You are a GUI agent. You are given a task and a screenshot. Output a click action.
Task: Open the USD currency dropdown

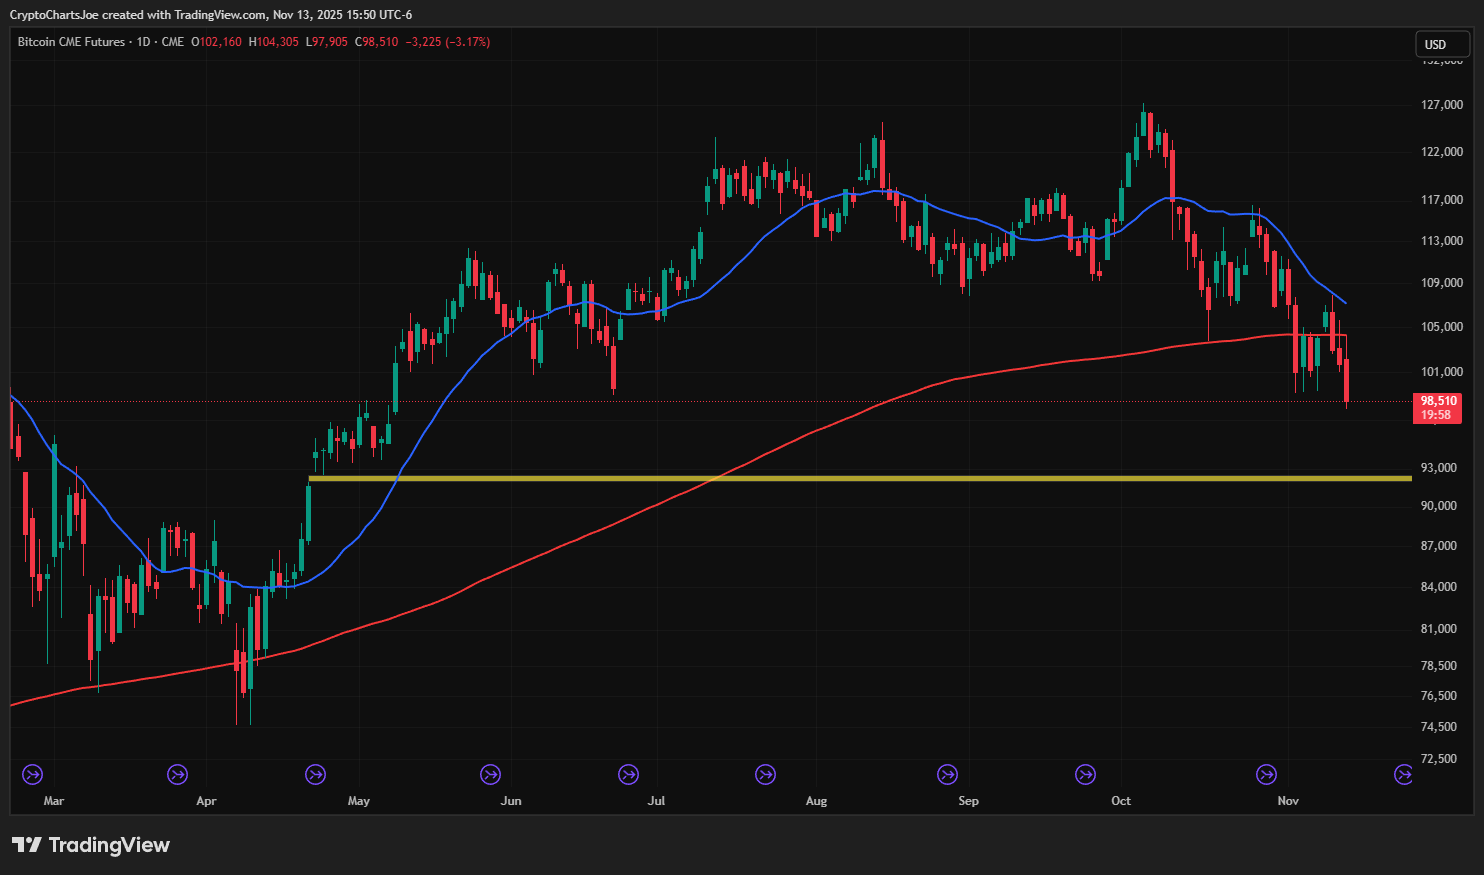[1436, 44]
